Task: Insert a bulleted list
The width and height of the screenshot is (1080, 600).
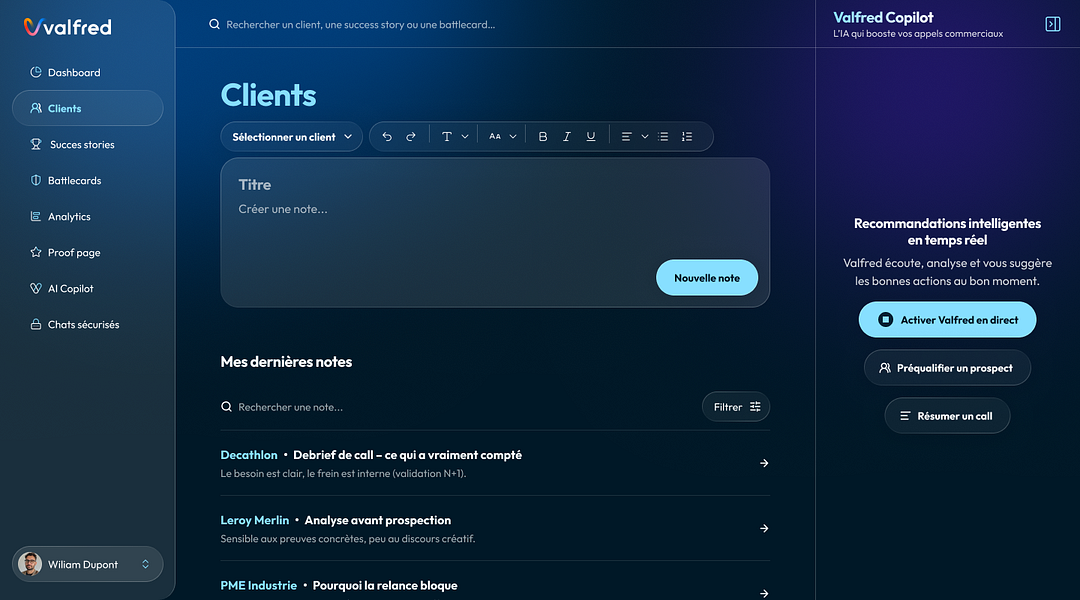Action: [x=663, y=136]
